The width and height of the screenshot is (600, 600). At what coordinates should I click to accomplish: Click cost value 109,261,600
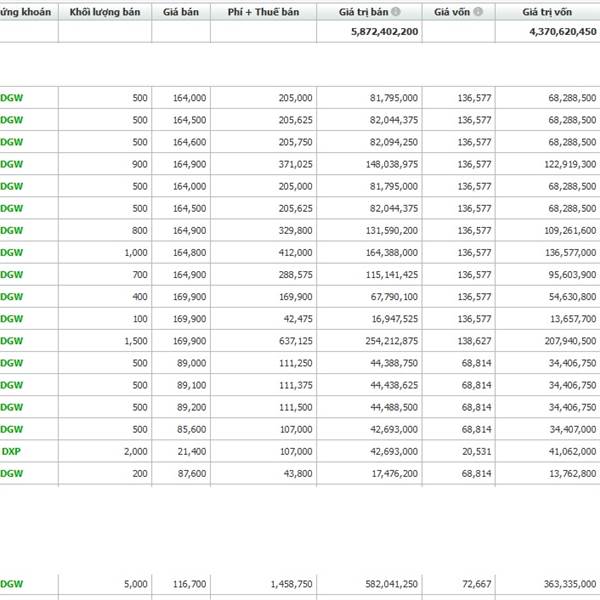click(x=571, y=230)
